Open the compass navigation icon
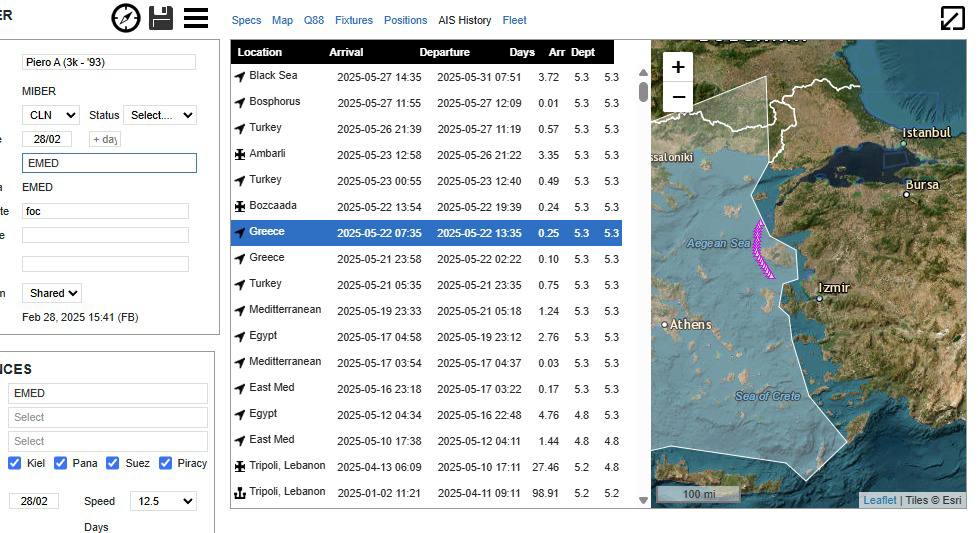Viewport: 978px width, 533px height. click(126, 18)
